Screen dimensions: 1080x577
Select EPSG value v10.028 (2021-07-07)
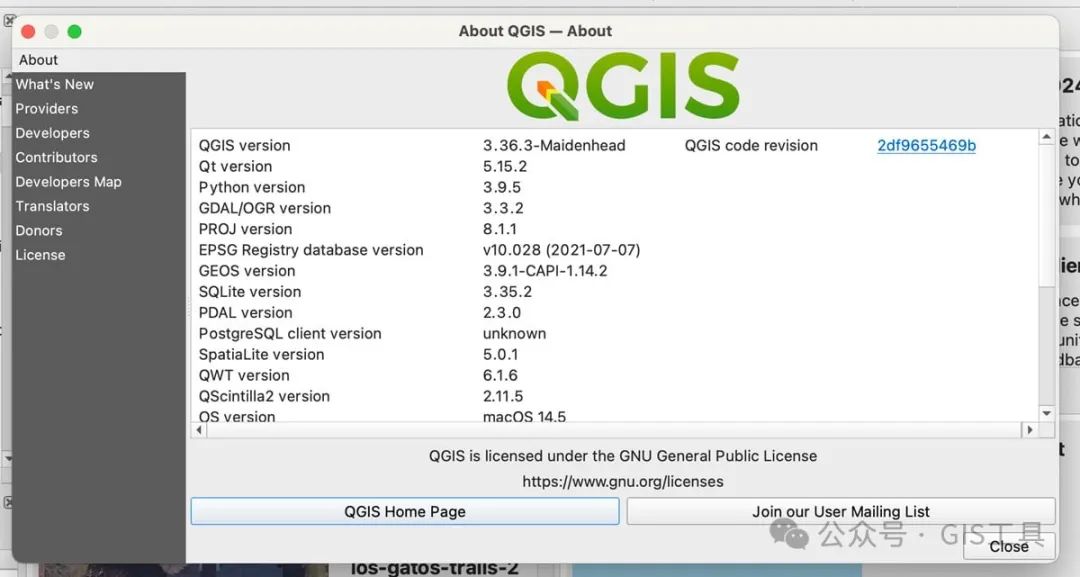pyautogui.click(x=561, y=250)
